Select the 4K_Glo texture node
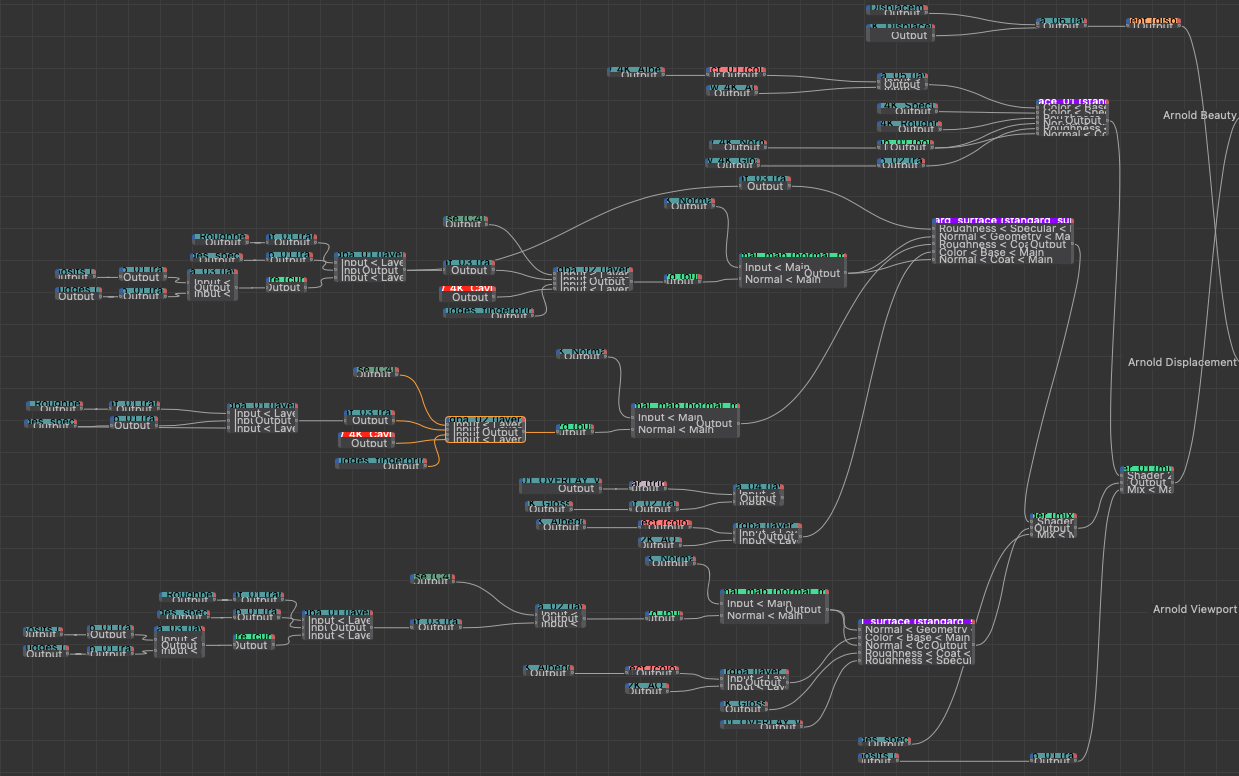This screenshot has height=776, width=1239. (733, 161)
